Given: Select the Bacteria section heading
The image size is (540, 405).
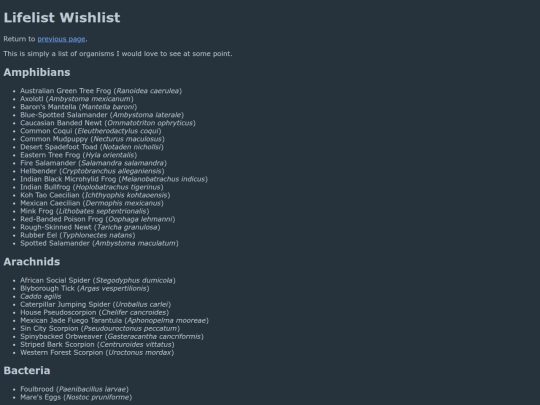Looking at the screenshot, I should [x=27, y=371].
